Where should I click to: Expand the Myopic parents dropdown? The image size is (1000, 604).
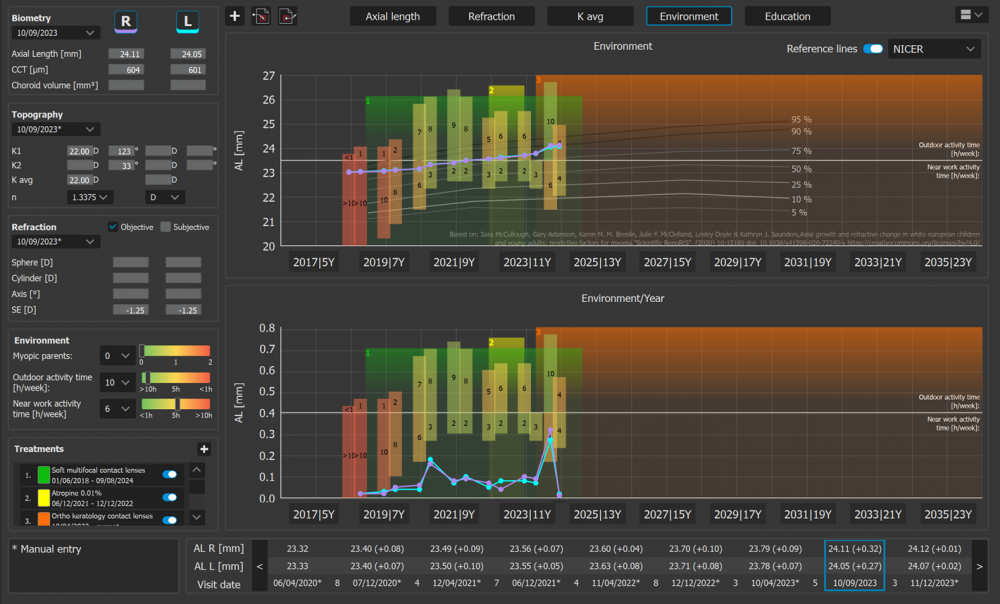click(x=117, y=356)
